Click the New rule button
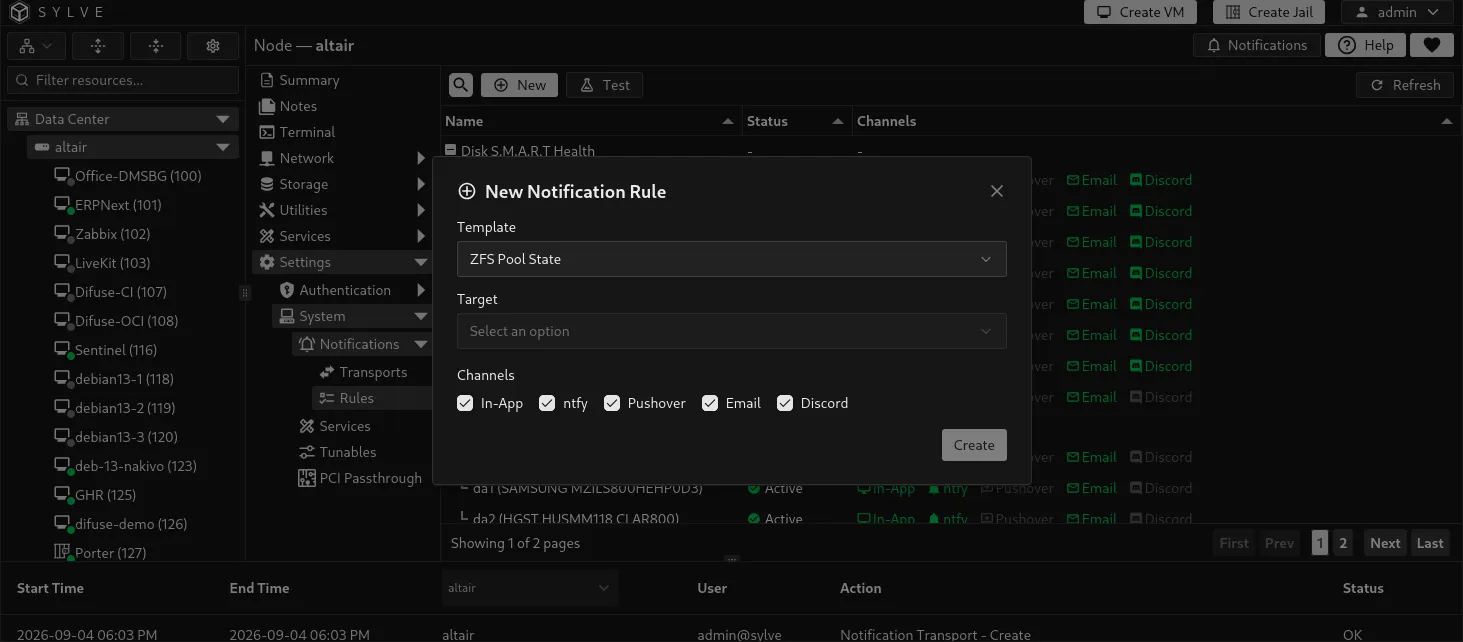 pyautogui.click(x=520, y=85)
